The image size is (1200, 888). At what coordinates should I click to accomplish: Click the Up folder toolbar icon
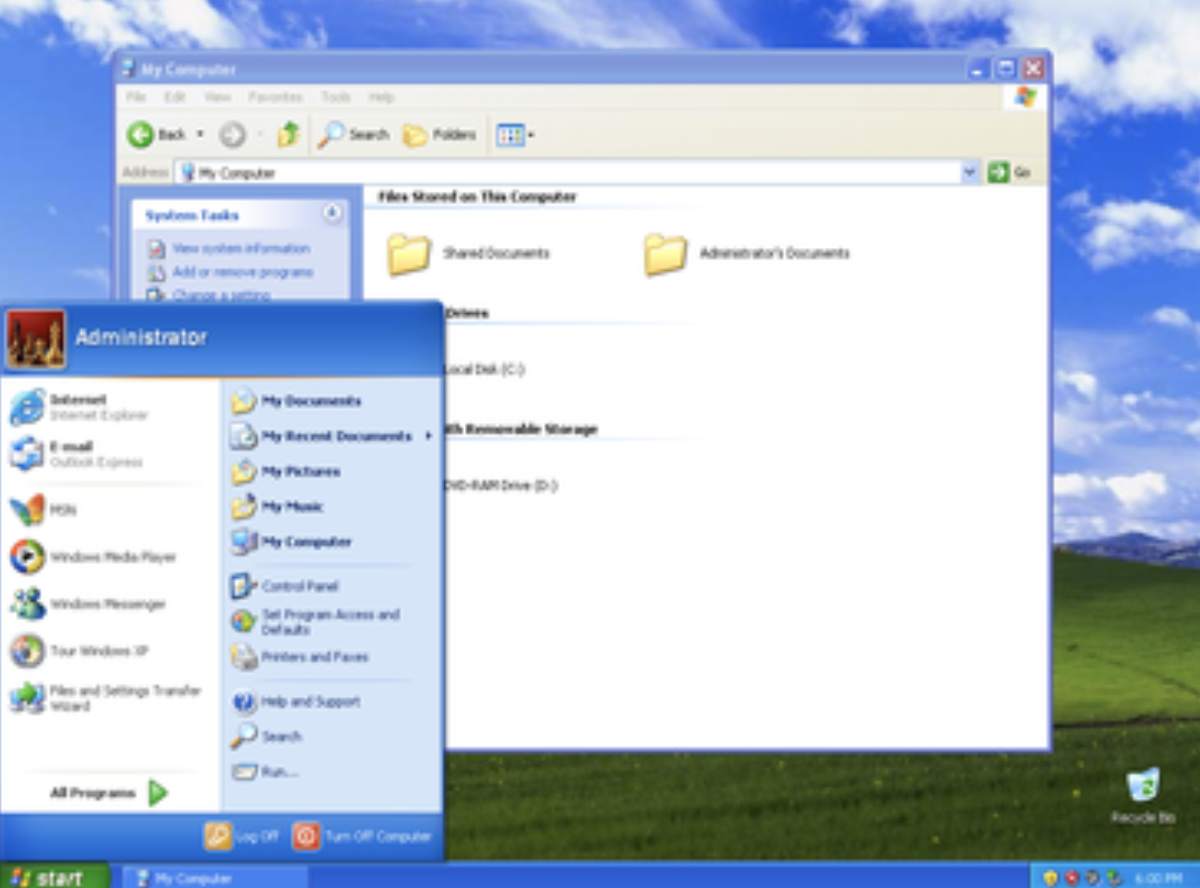289,134
